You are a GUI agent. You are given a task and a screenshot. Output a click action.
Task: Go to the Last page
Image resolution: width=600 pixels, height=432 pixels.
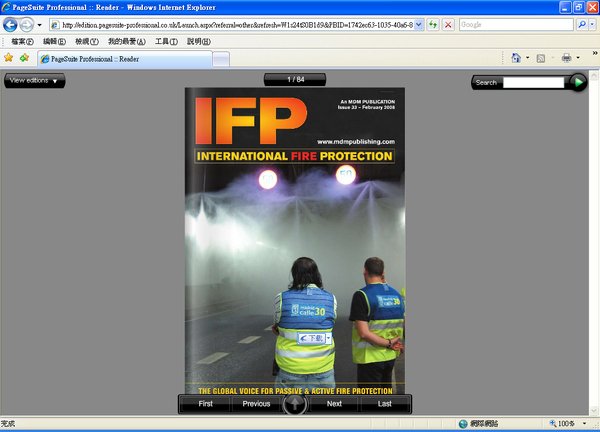(x=385, y=404)
